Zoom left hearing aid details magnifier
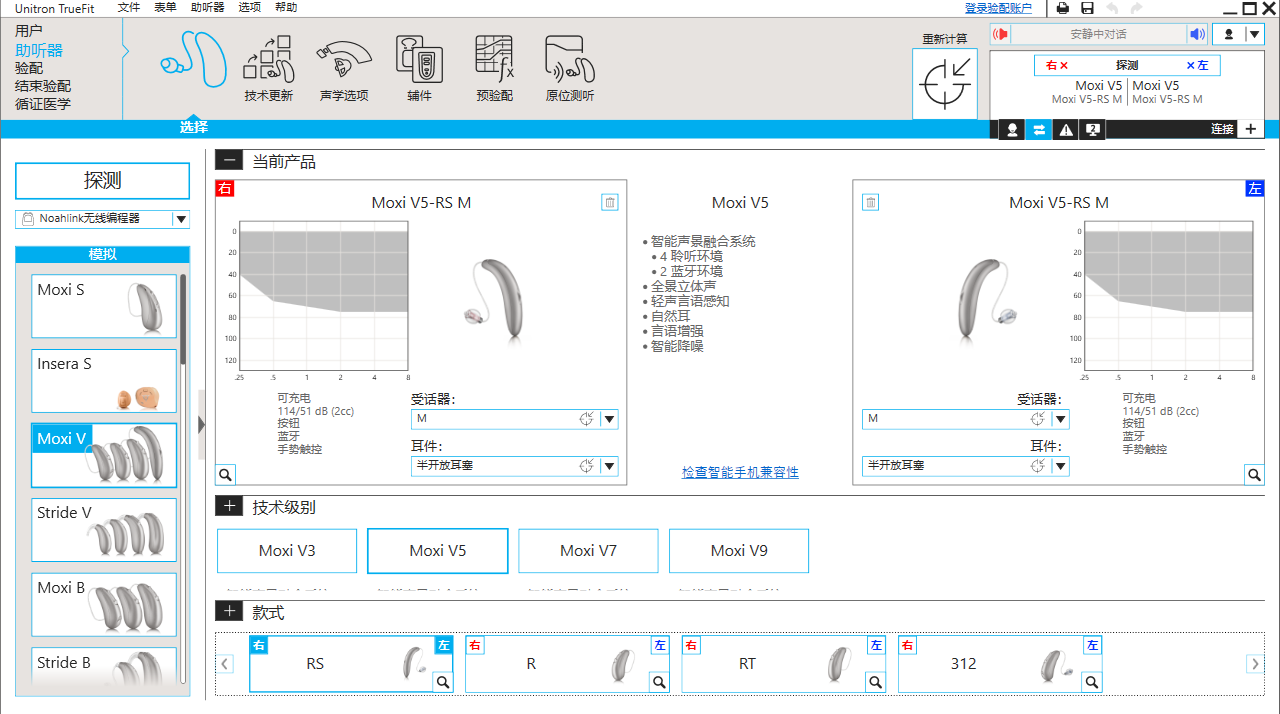Image resolution: width=1280 pixels, height=714 pixels. 1254,475
